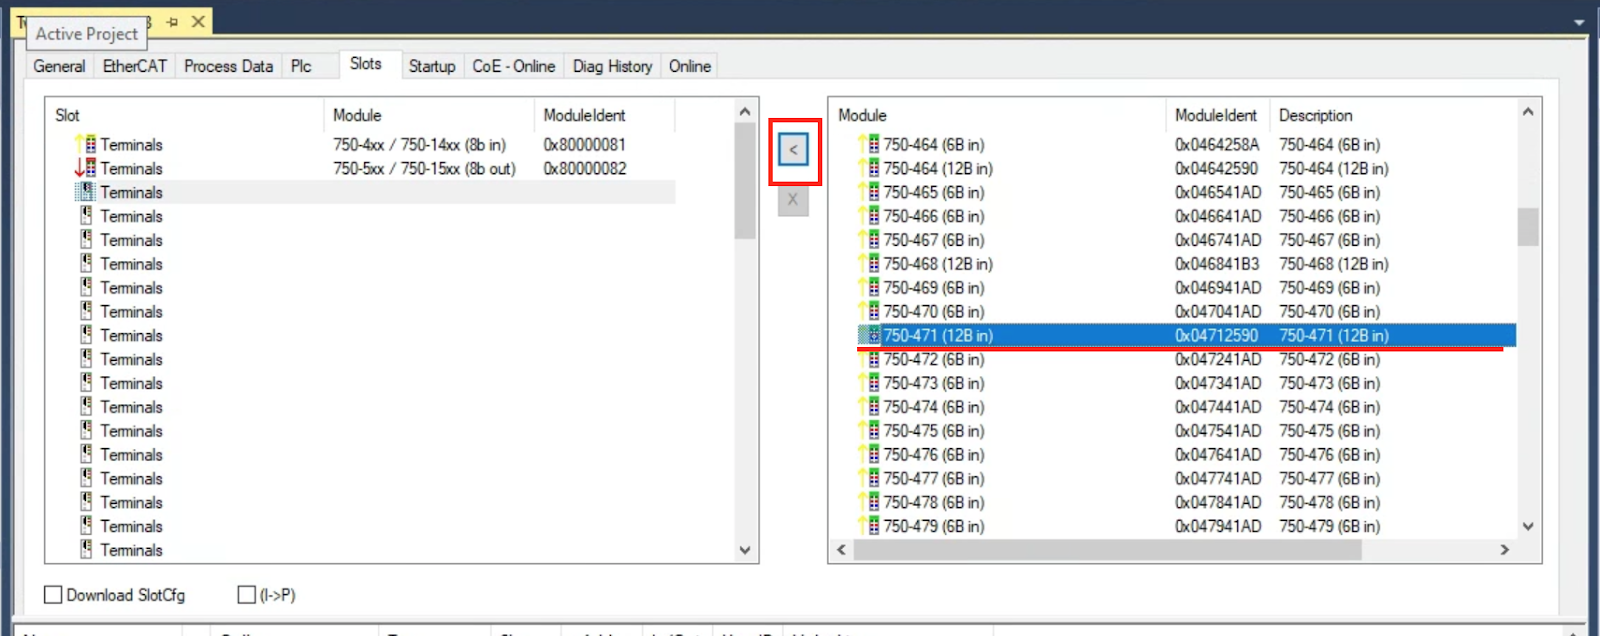Viewport: 1600px width, 636px height.
Task: Click the output terminal icon for slot 750-5xx
Action: coord(86,168)
